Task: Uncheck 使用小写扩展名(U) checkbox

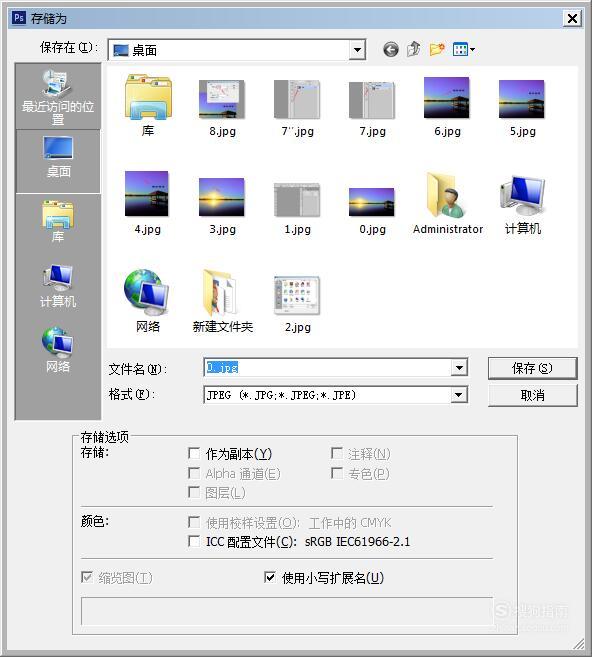Action: click(270, 578)
